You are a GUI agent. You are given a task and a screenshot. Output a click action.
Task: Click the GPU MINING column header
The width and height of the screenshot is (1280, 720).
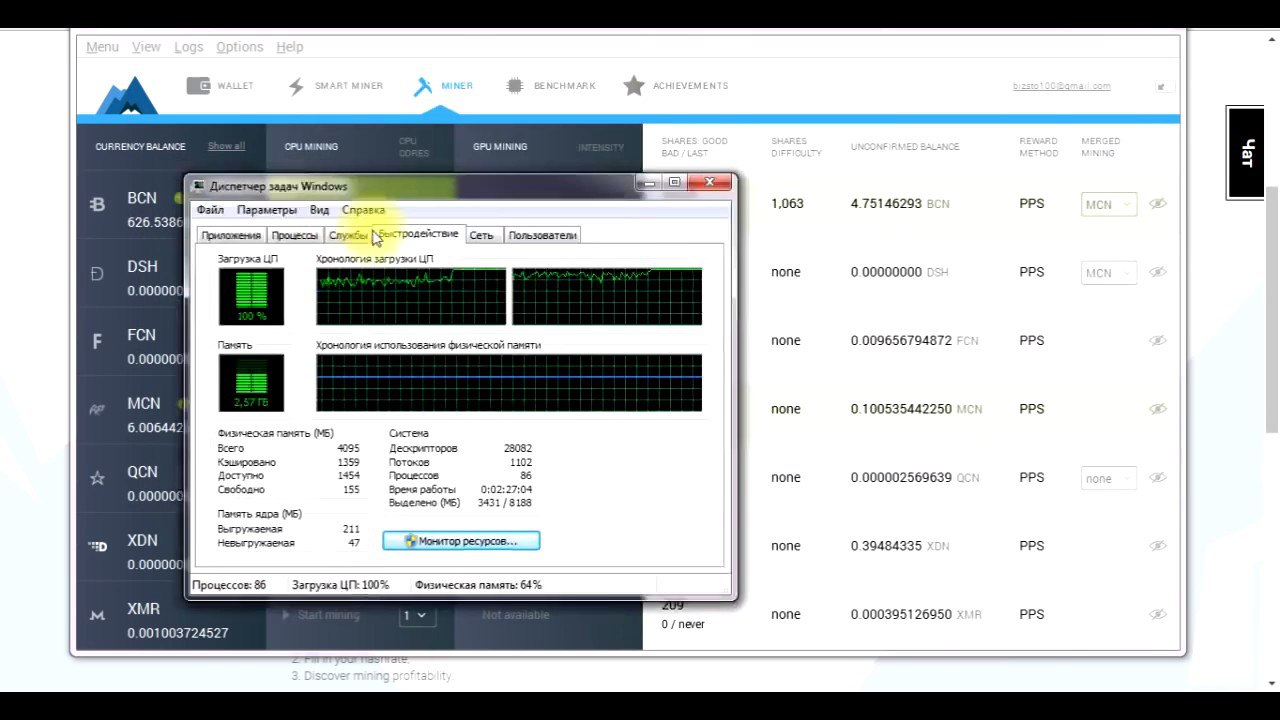500,147
